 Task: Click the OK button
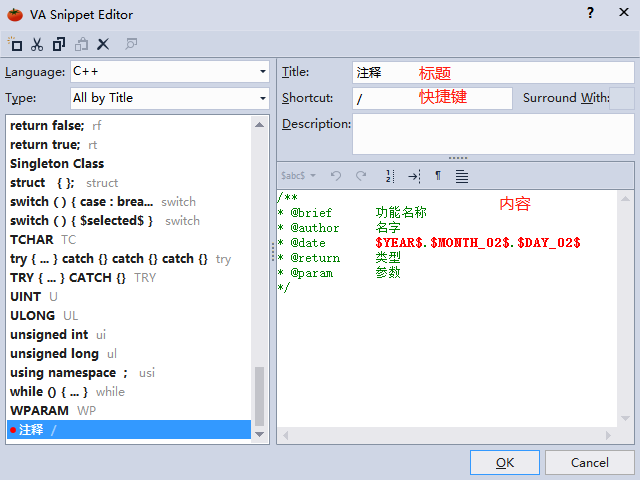click(504, 462)
